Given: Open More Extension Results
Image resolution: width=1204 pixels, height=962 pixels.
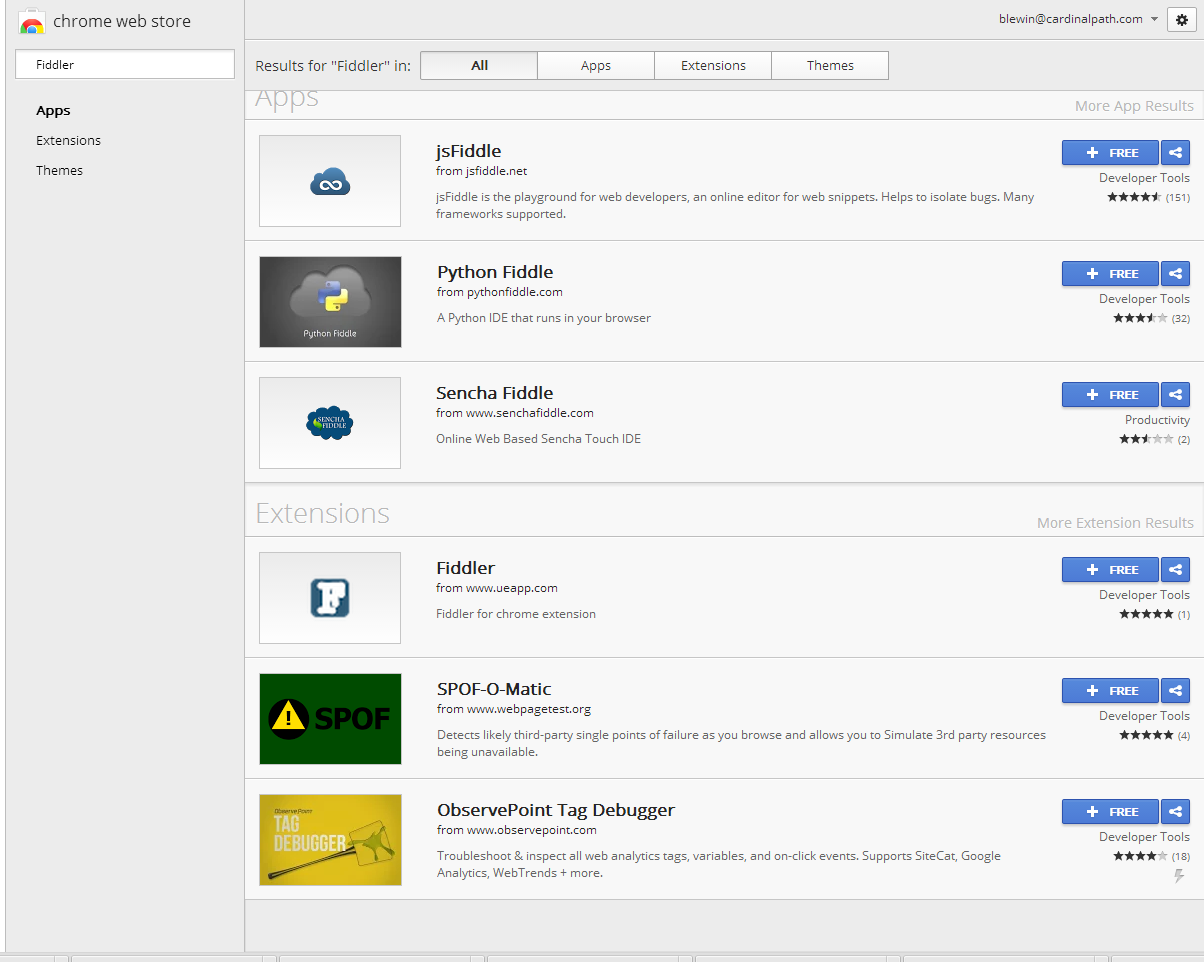Looking at the screenshot, I should pos(1115,522).
